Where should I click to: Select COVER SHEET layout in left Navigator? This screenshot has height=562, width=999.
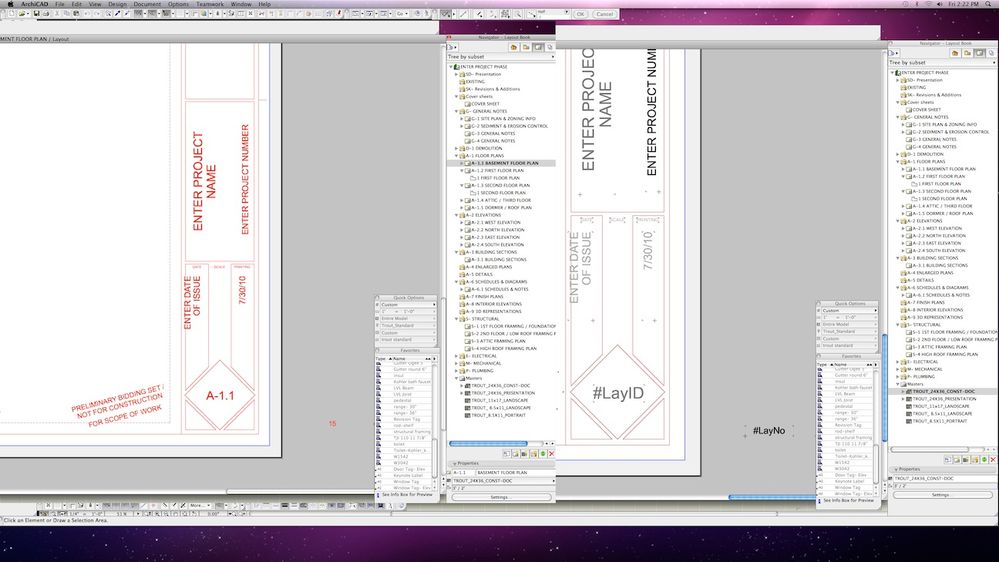pos(485,104)
